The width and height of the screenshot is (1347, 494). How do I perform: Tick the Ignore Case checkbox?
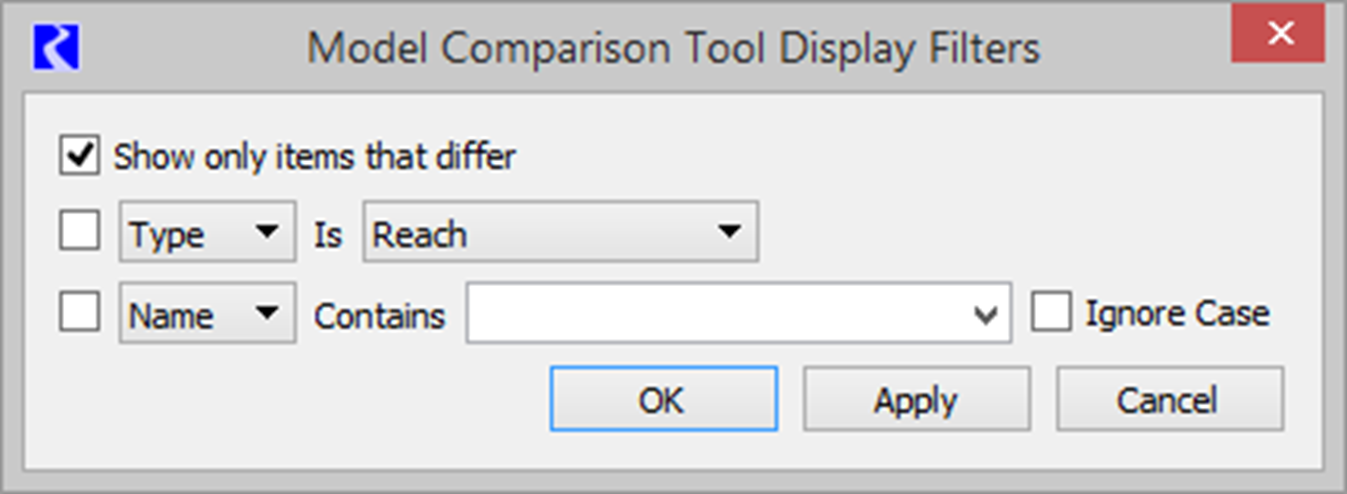click(x=1052, y=314)
